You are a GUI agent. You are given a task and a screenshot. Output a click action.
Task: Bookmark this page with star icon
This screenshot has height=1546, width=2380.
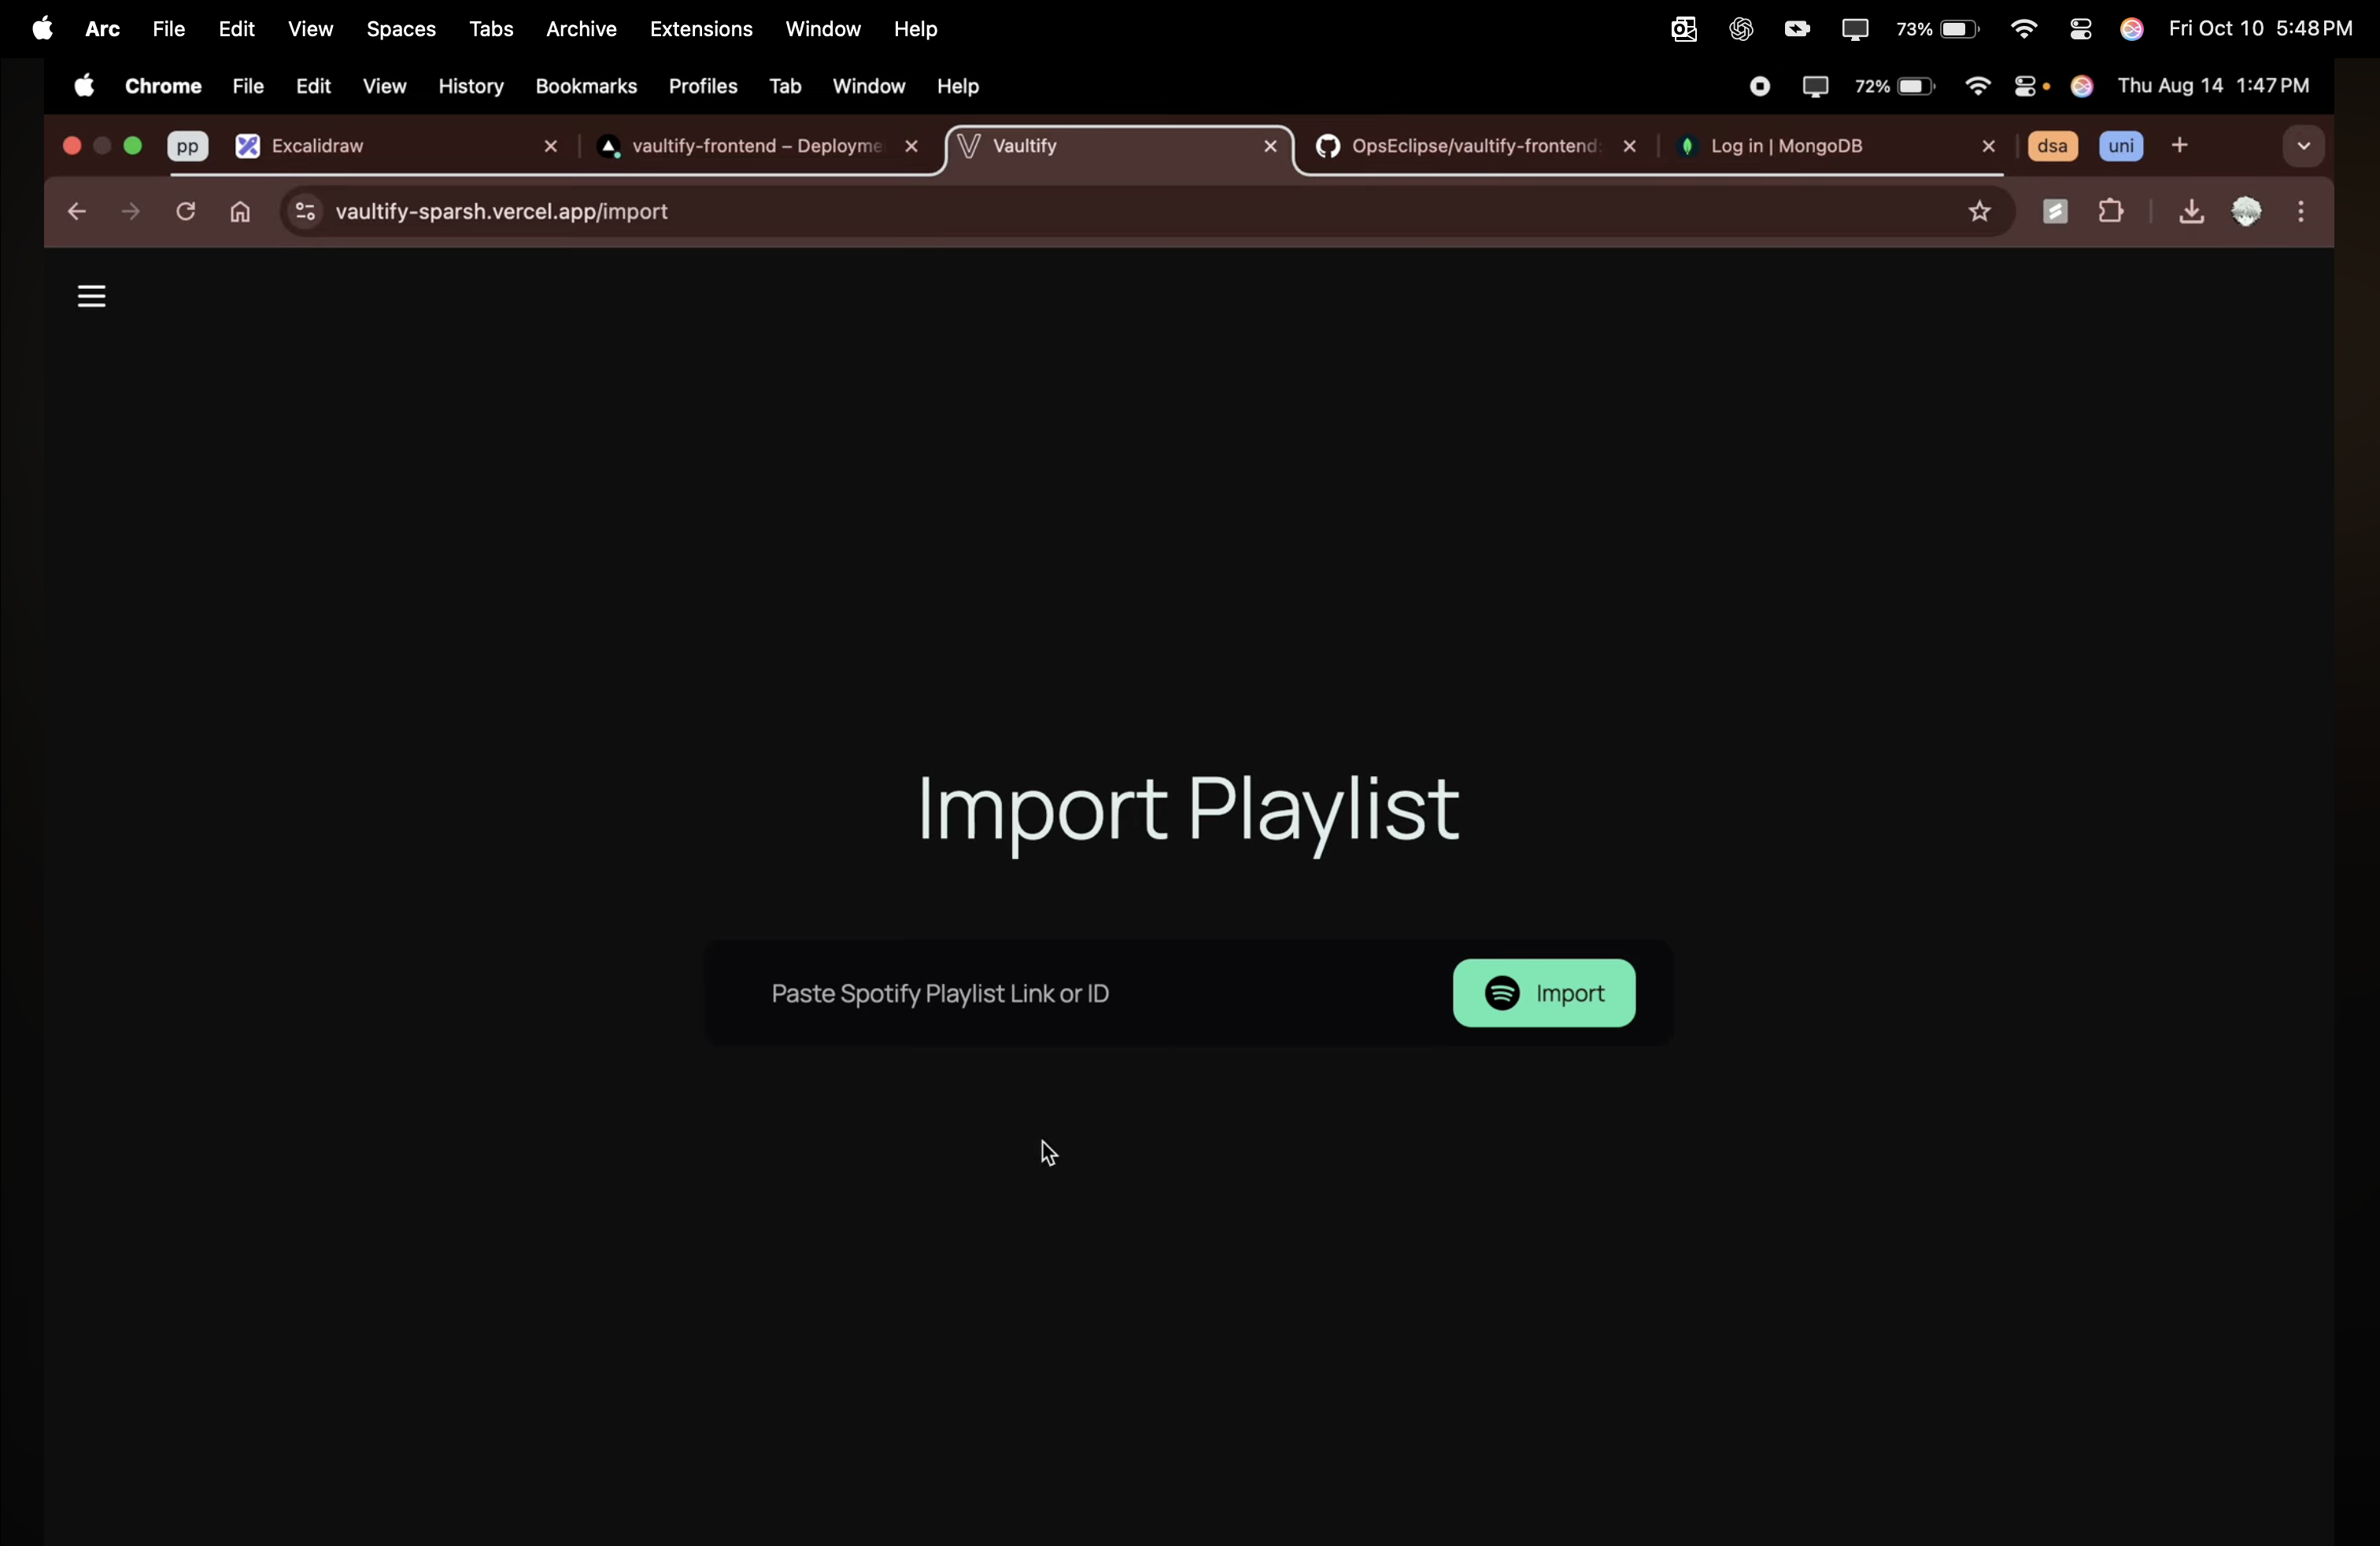coord(1979,212)
